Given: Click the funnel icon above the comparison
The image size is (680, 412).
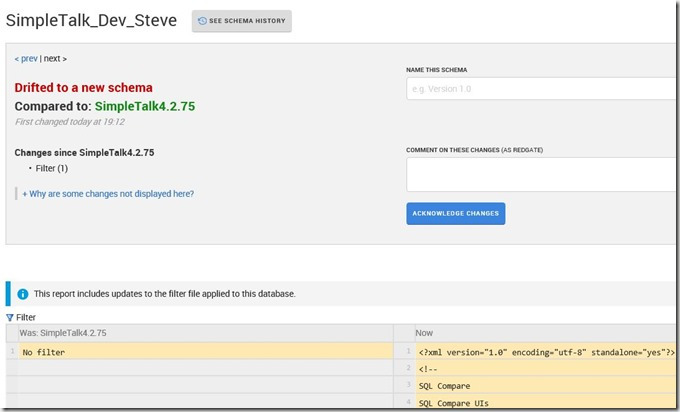Looking at the screenshot, I should 11,317.
